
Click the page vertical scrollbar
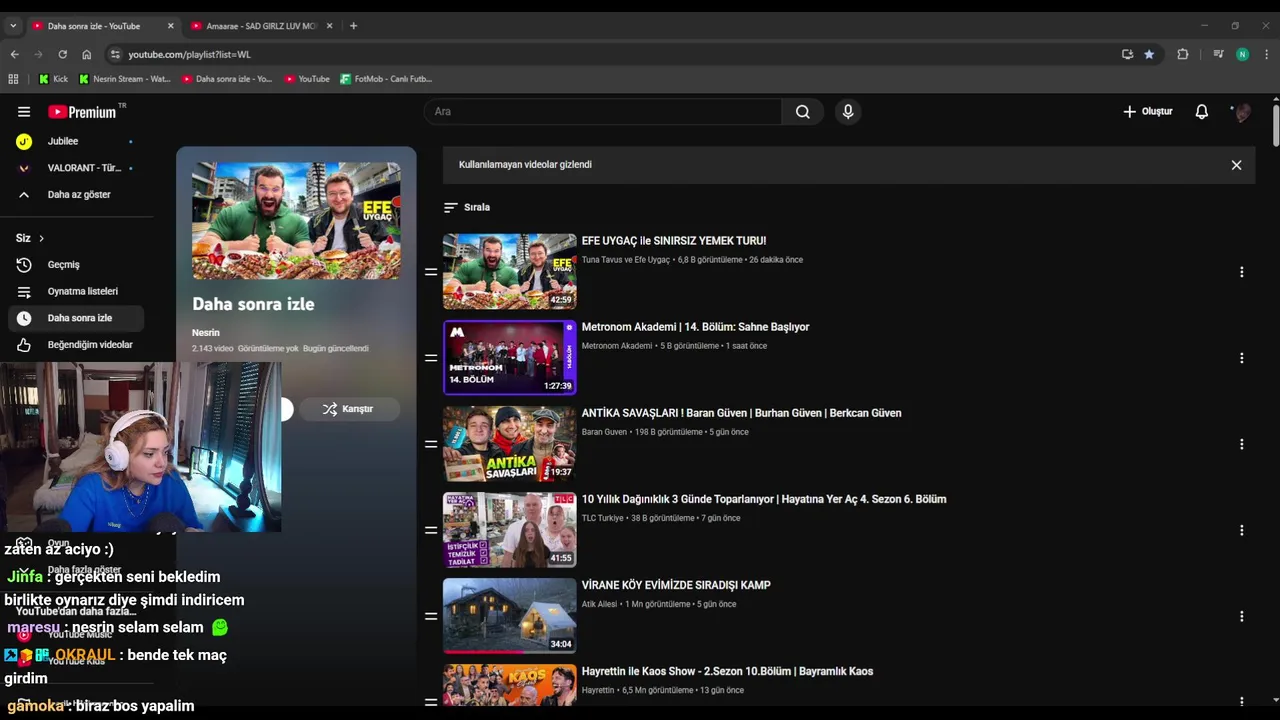pyautogui.click(x=1275, y=125)
